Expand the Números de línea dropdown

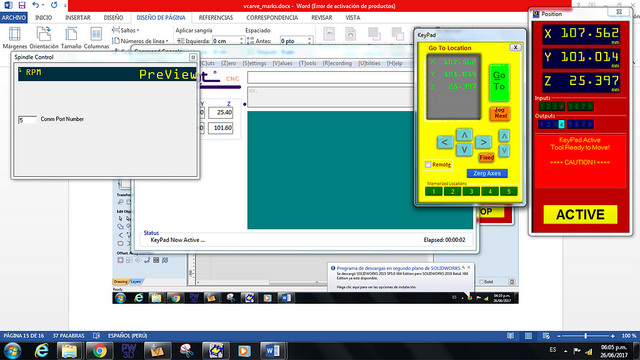click(140, 41)
